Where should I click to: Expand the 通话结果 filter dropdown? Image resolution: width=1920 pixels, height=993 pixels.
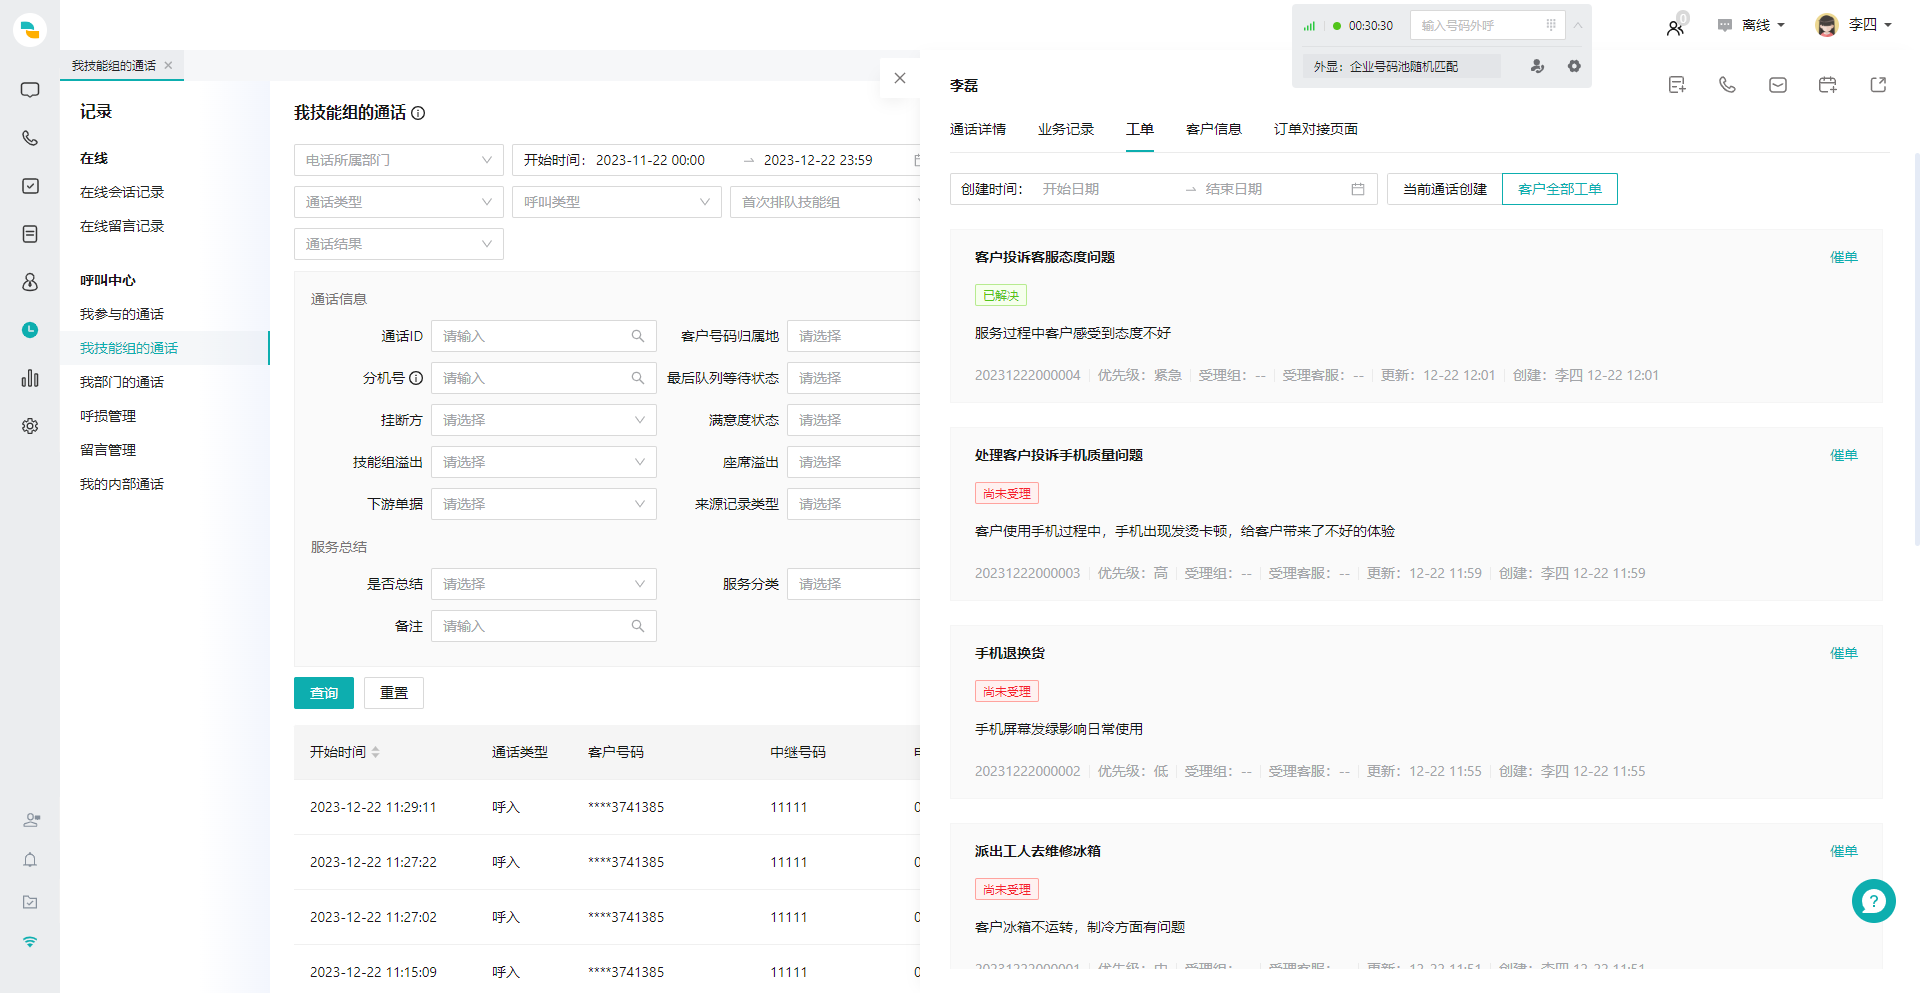pos(399,244)
